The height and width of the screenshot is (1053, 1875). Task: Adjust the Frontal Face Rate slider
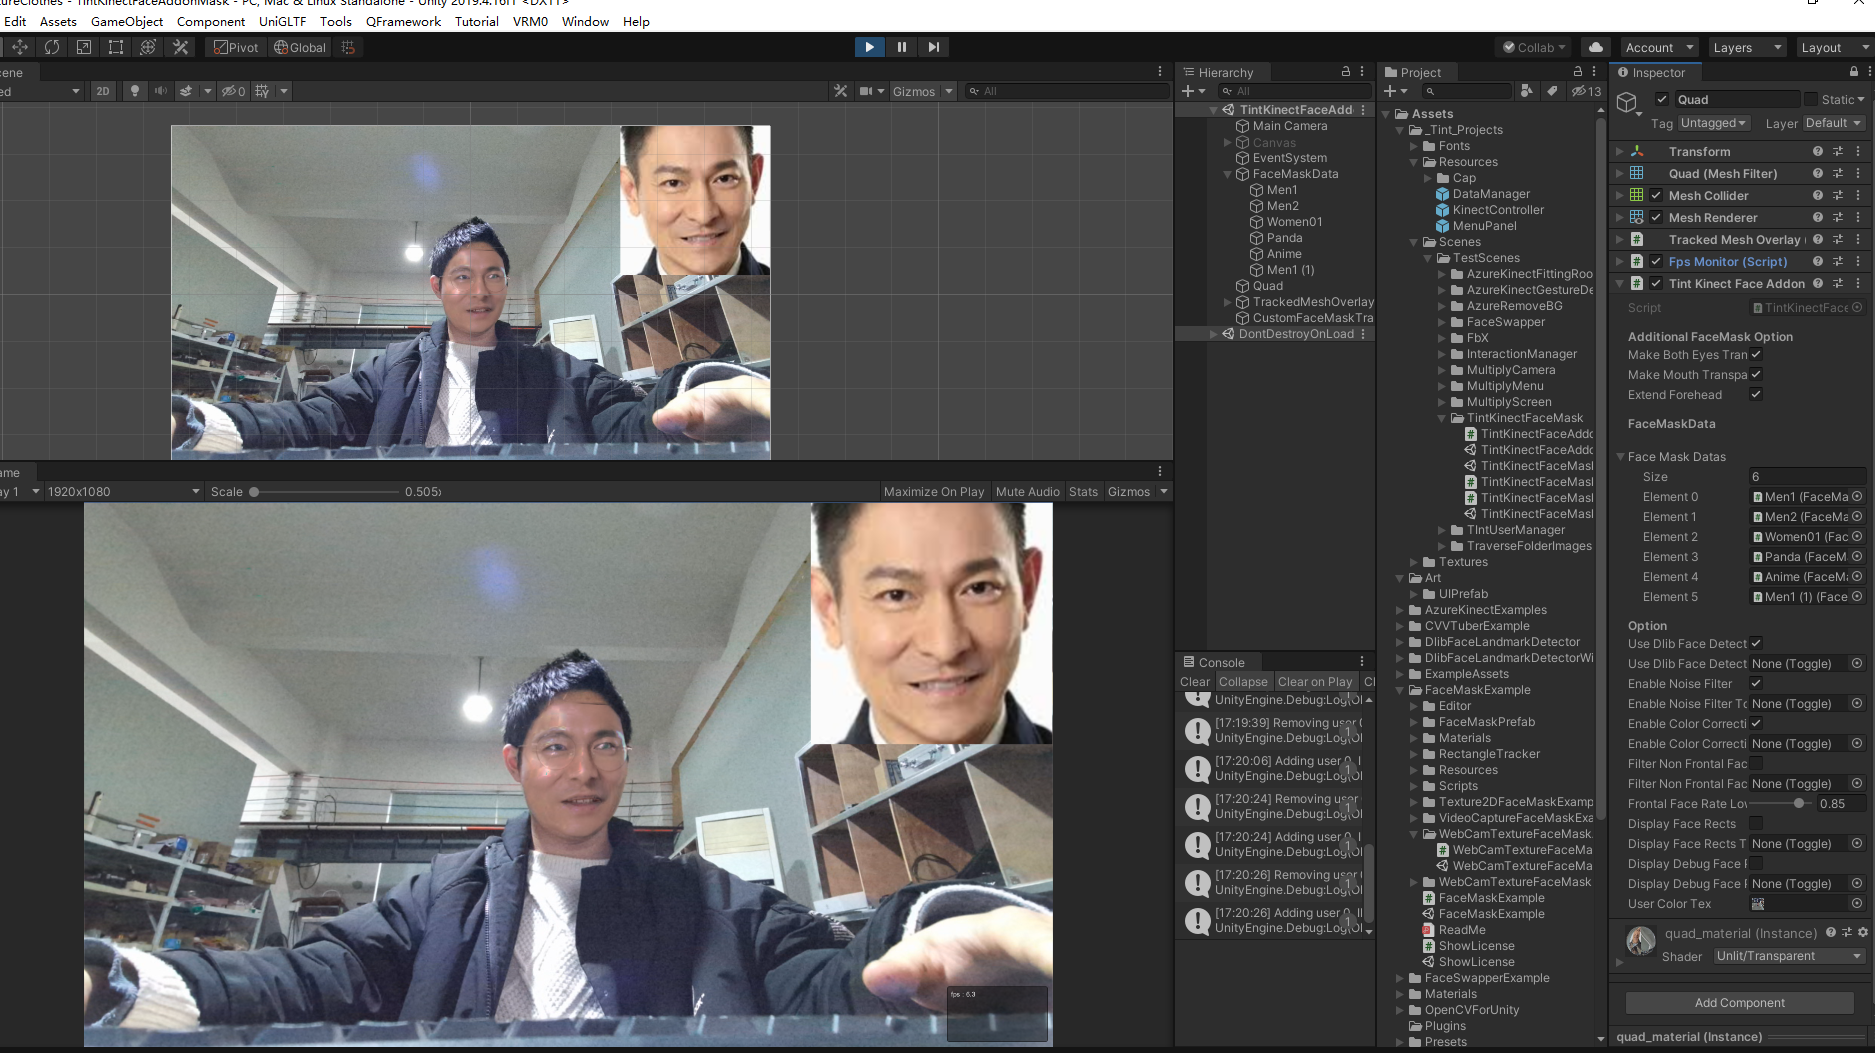(1797, 804)
